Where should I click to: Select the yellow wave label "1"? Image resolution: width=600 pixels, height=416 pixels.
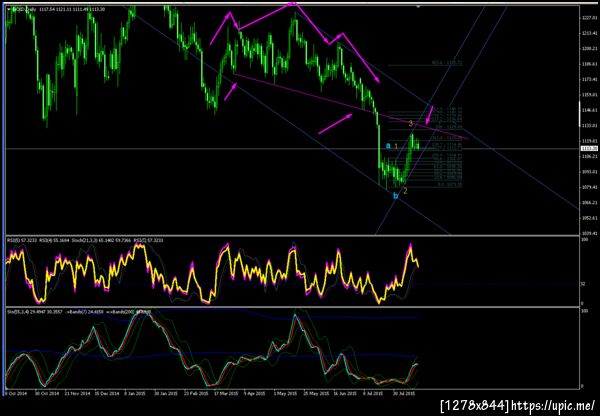point(396,146)
